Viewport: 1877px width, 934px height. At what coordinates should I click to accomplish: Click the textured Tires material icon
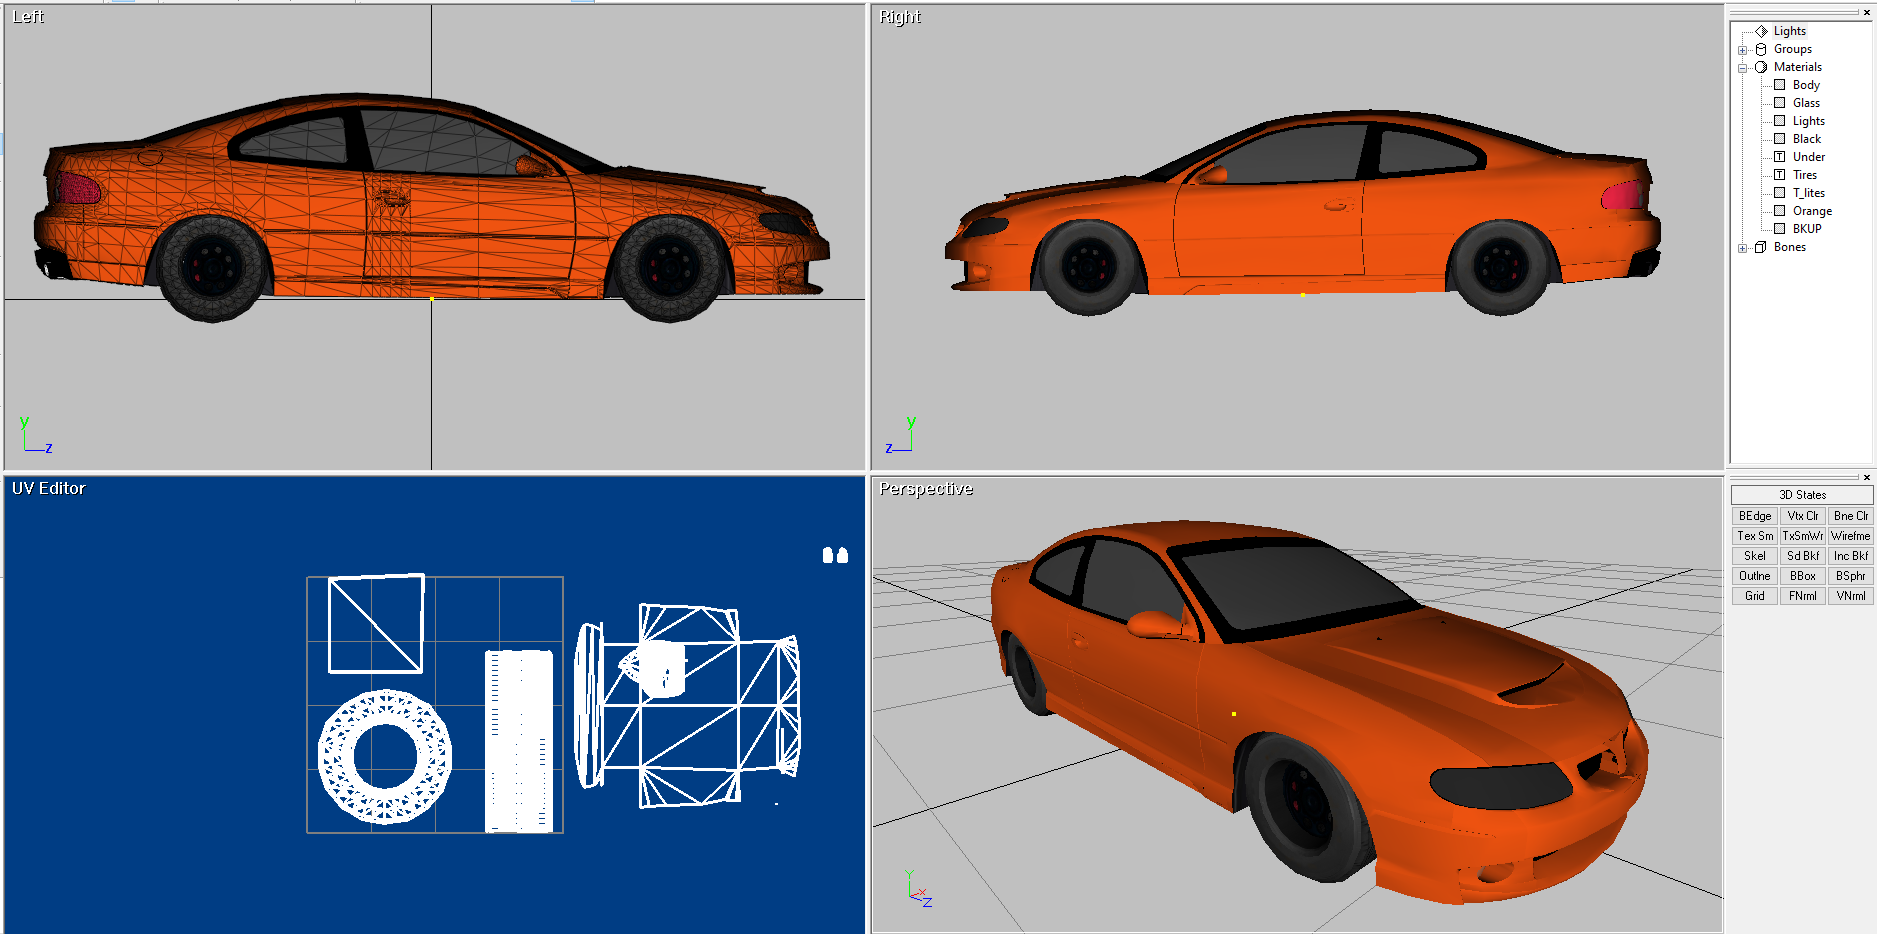[1779, 175]
